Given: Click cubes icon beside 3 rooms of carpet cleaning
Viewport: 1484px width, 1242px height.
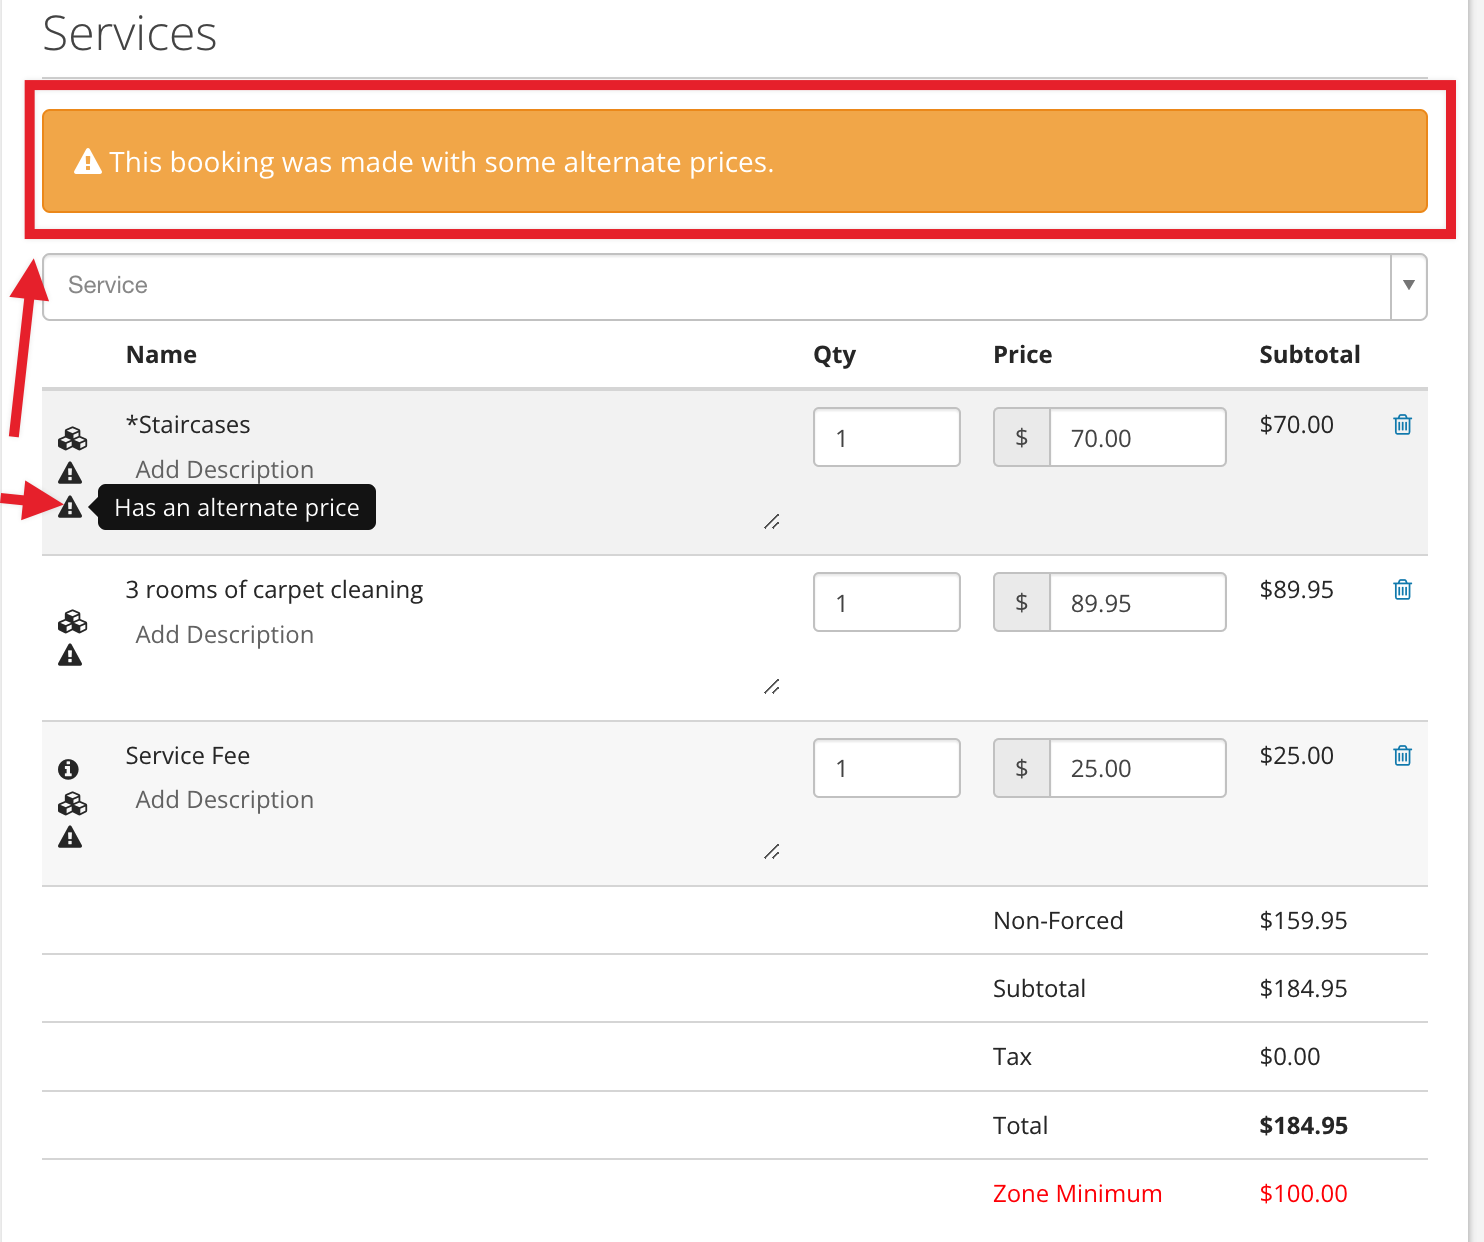Looking at the screenshot, I should pyautogui.click(x=72, y=622).
